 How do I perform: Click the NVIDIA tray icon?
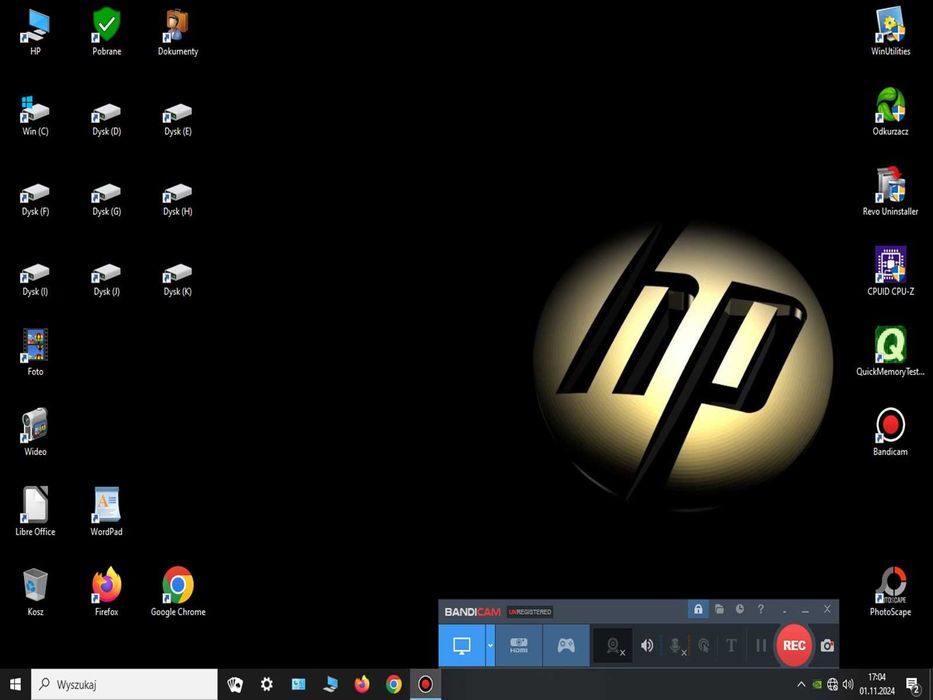(x=817, y=685)
